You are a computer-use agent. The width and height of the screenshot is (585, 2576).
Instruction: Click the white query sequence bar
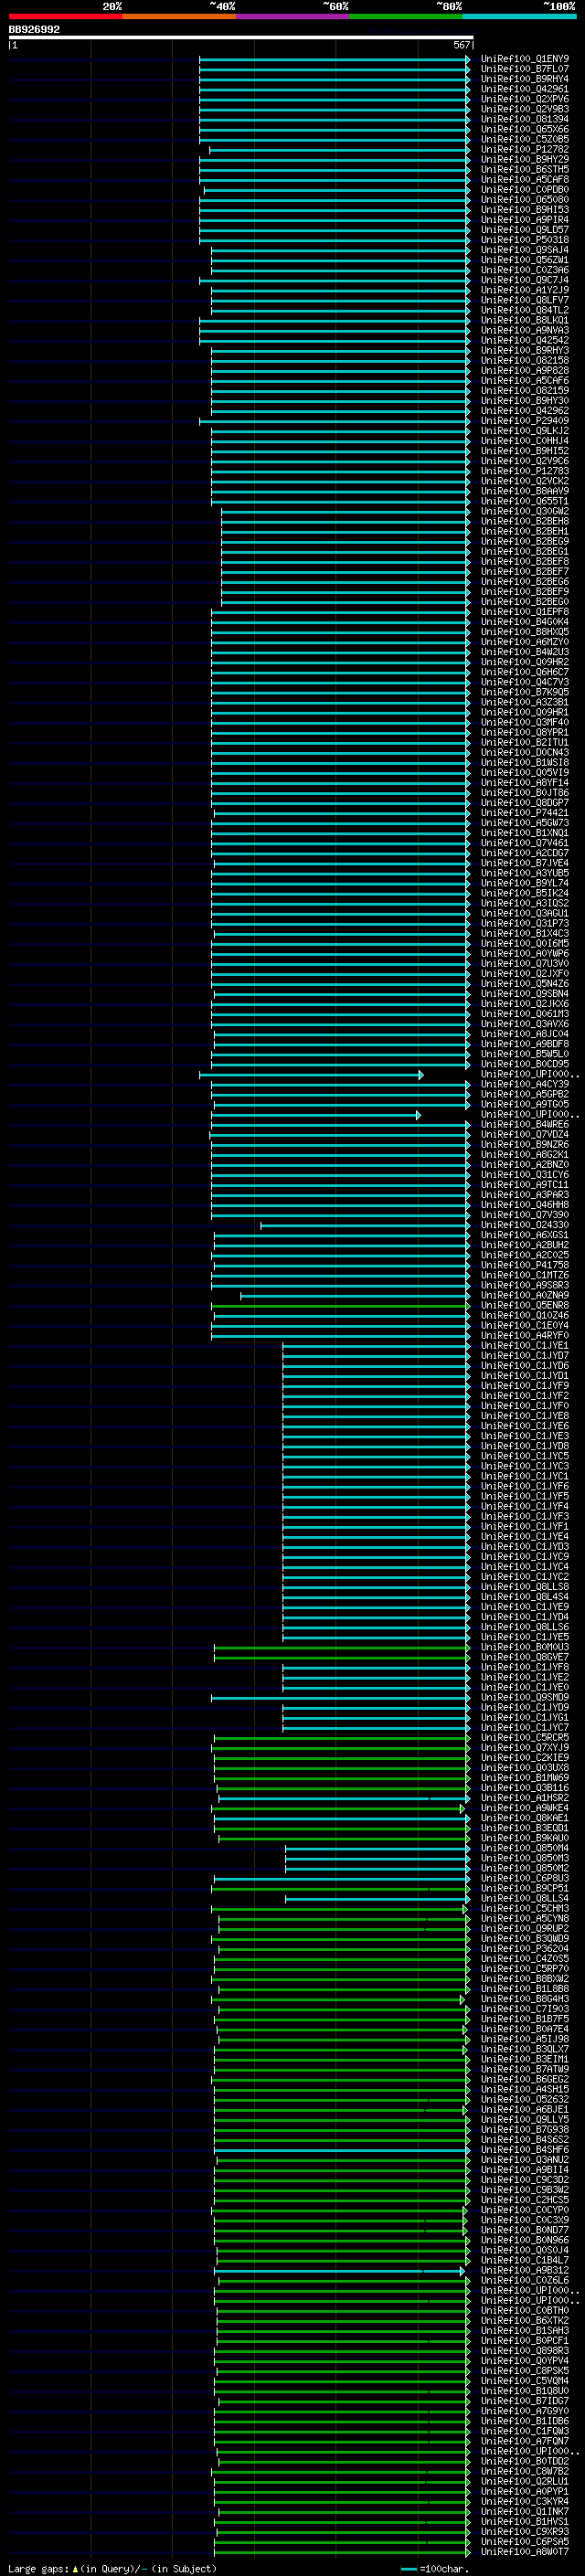(x=240, y=38)
